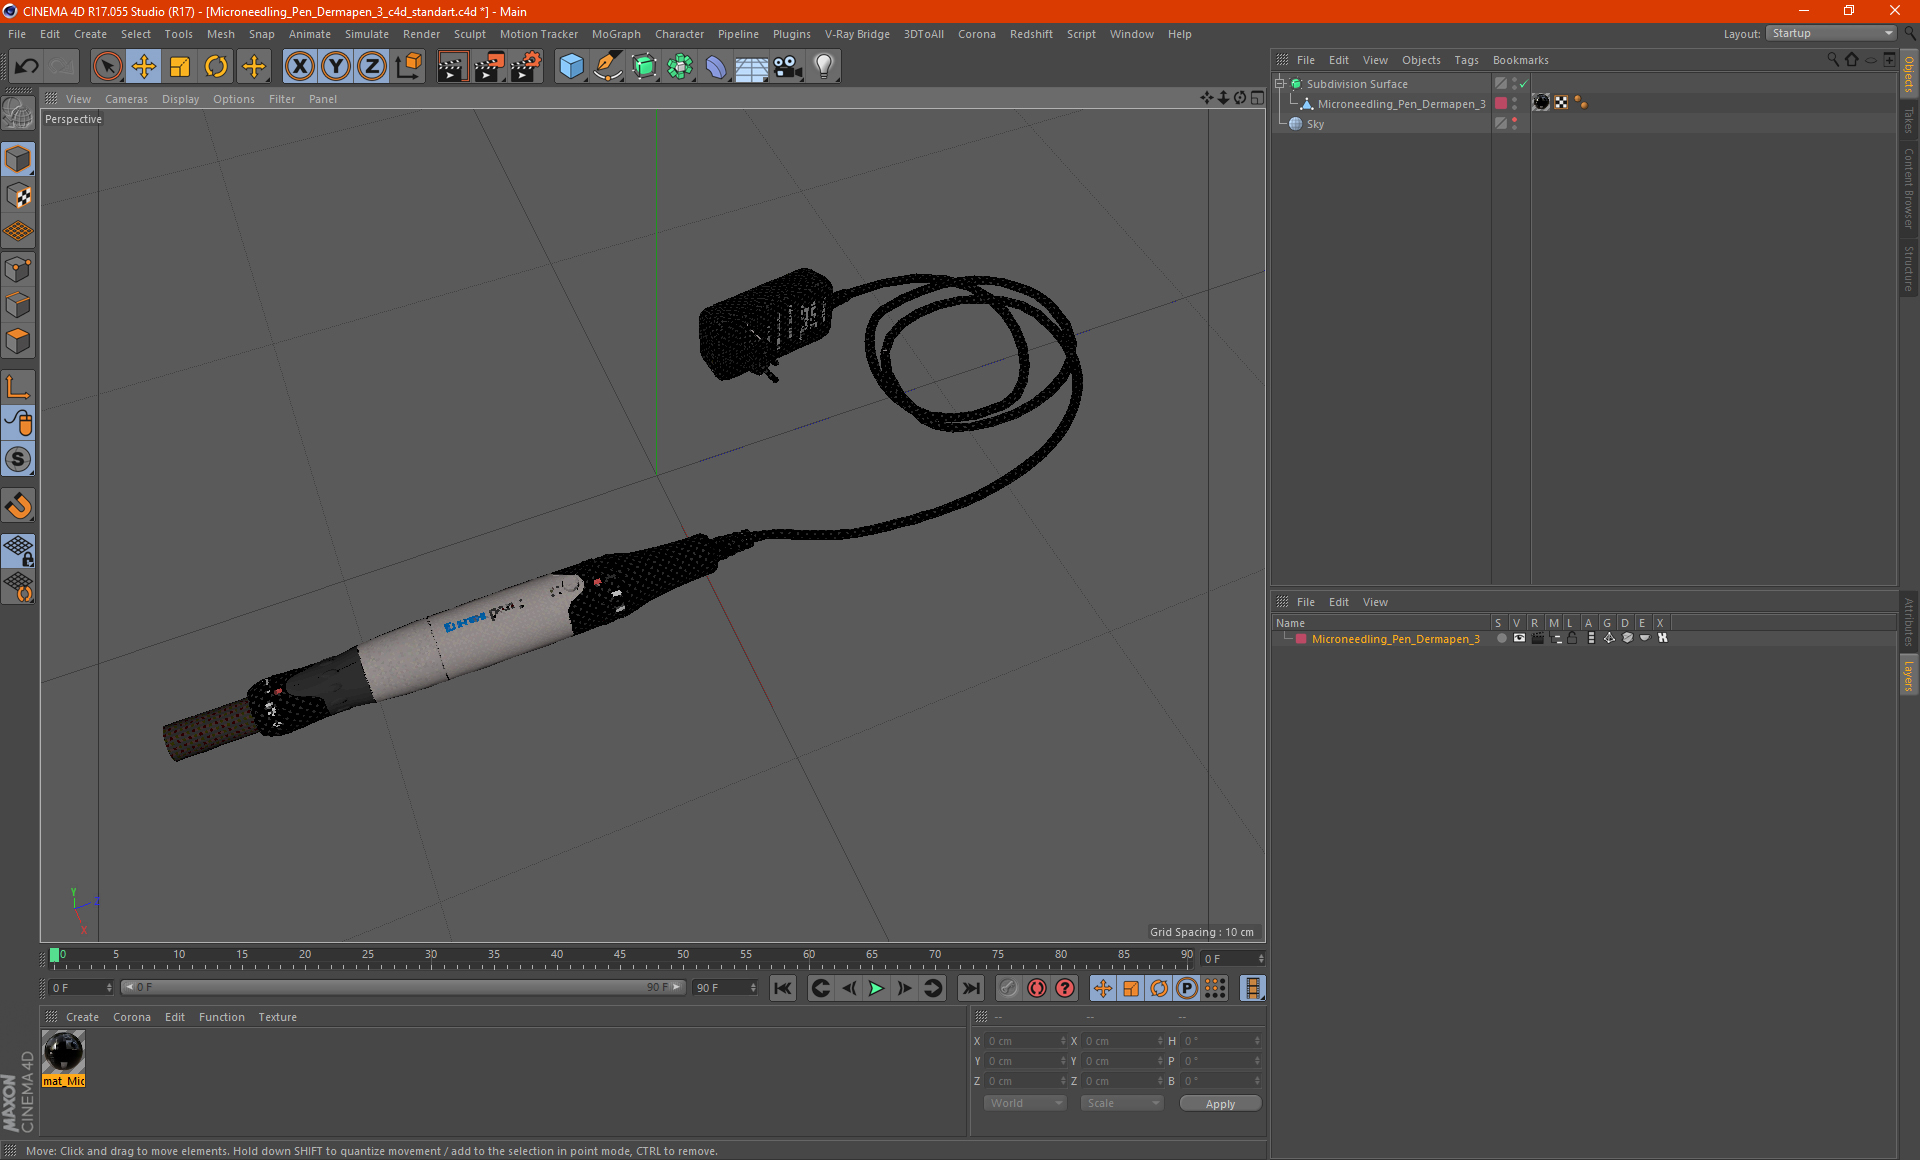Add Subdivision Surface generator
The height and width of the screenshot is (1160, 1920).
[x=644, y=67]
